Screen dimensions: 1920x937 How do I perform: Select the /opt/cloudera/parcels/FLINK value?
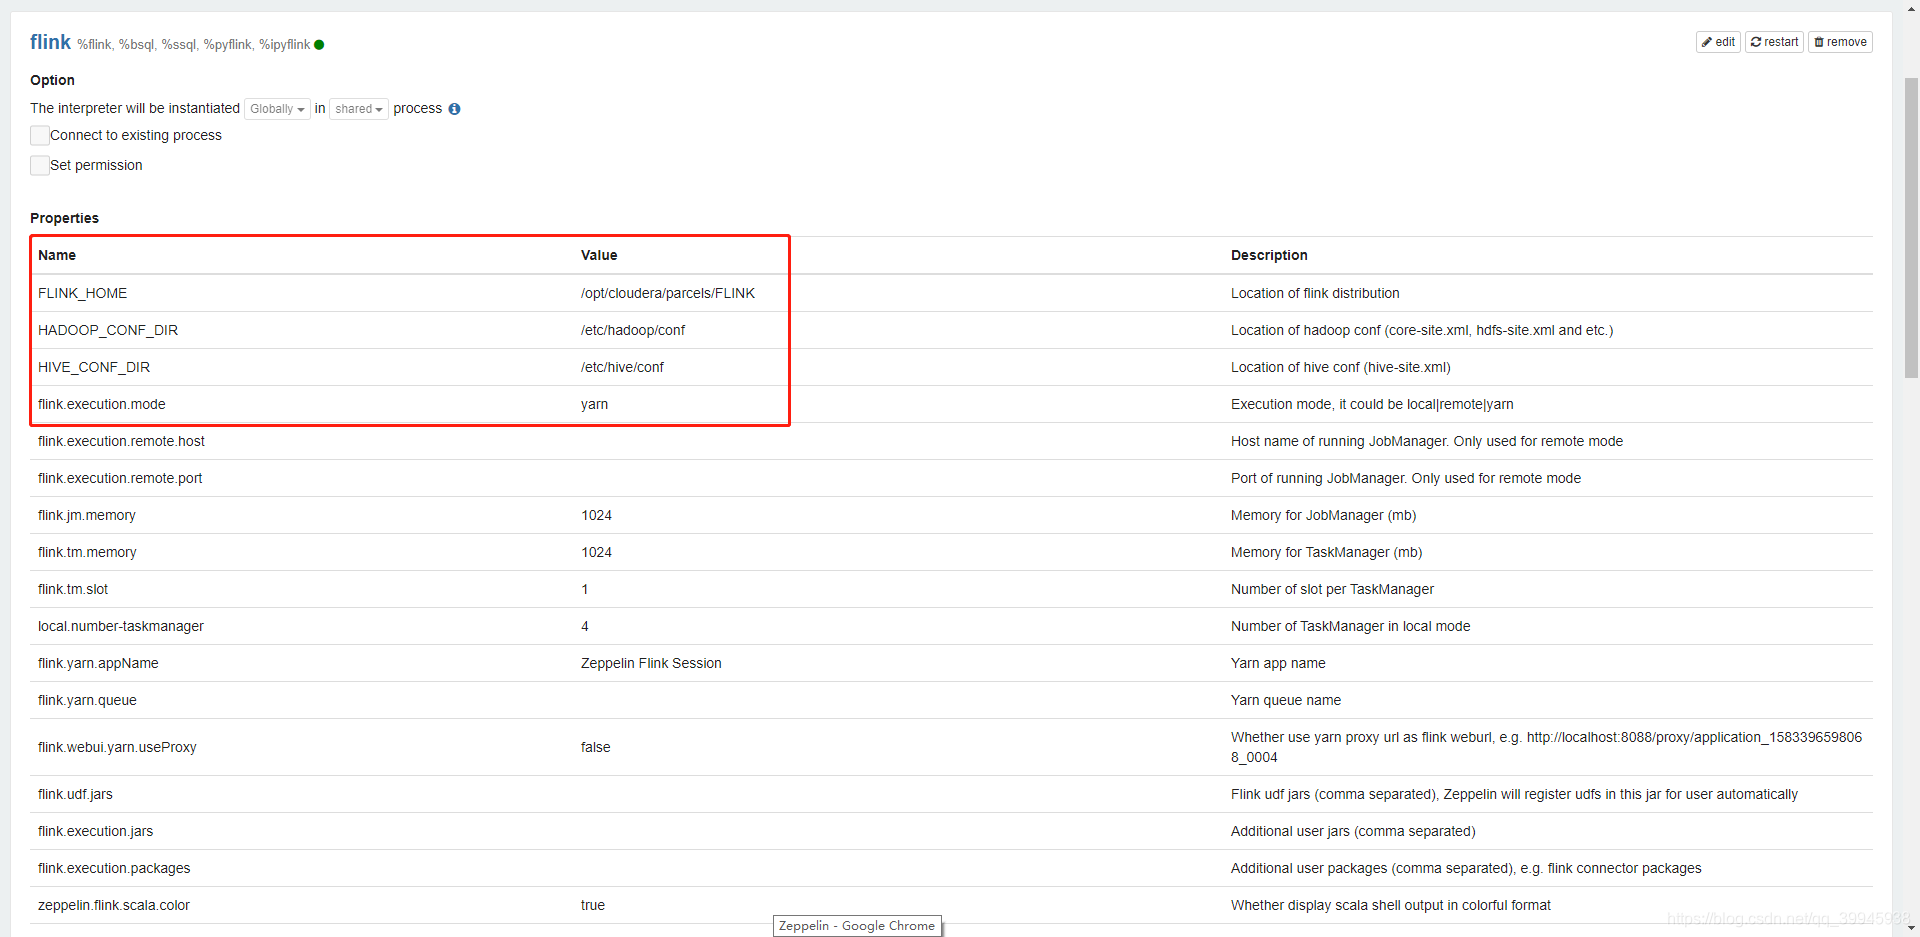click(x=668, y=293)
